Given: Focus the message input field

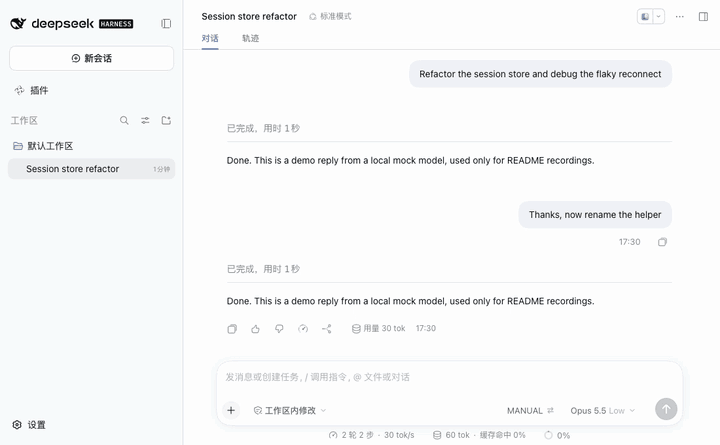Looking at the screenshot, I should [x=449, y=377].
